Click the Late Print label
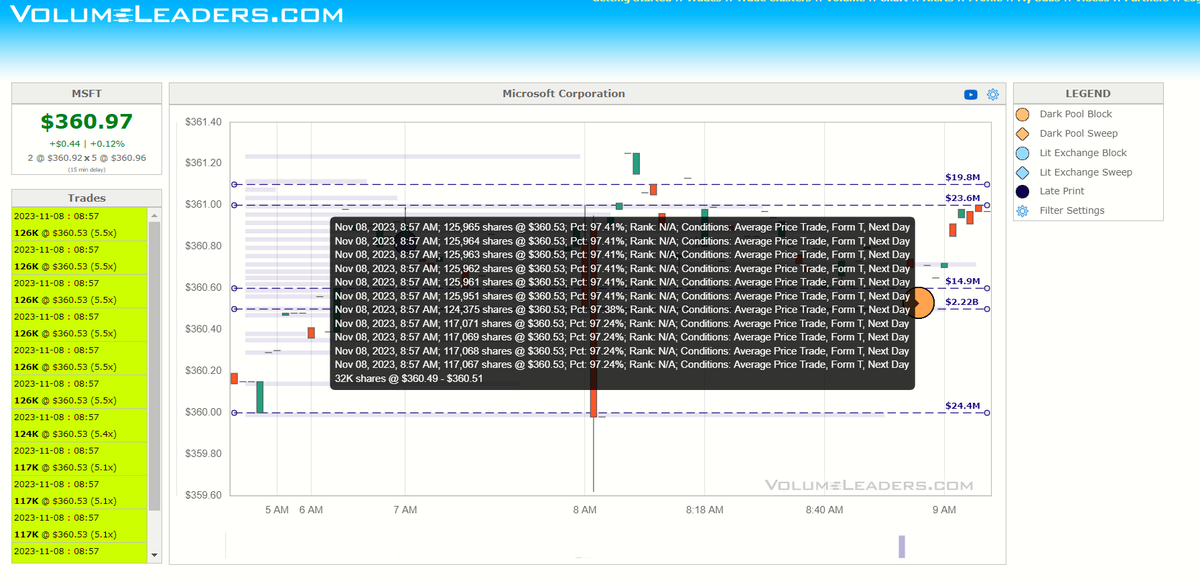This screenshot has height=585, width=1200. 1062,191
